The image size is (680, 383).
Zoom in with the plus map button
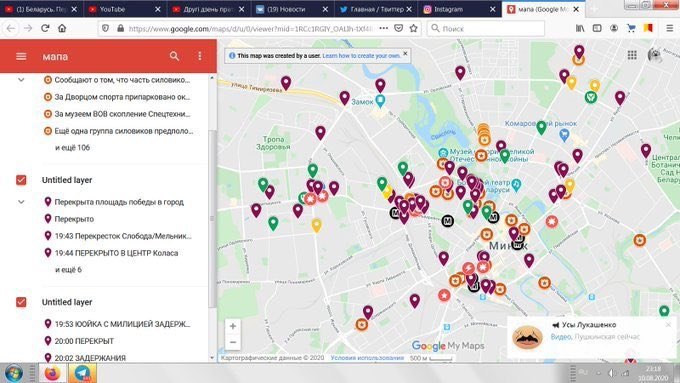point(233,326)
